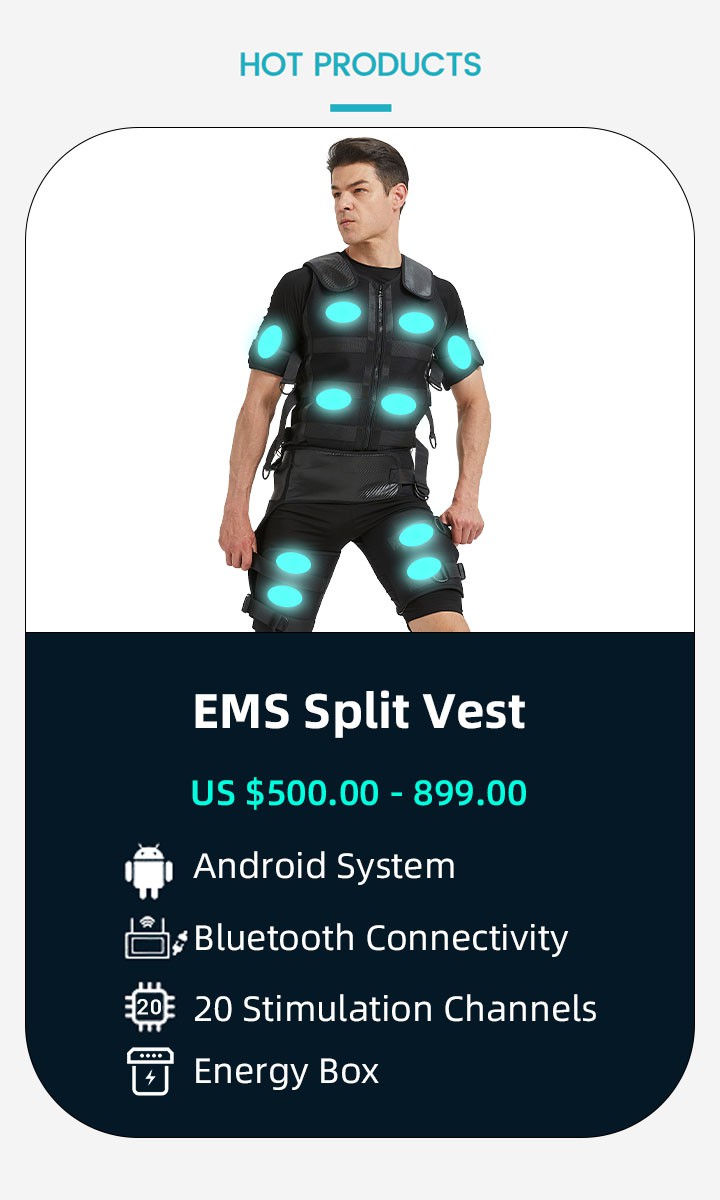
Task: Click the glowing pad on model's left arm
Action: [458, 352]
